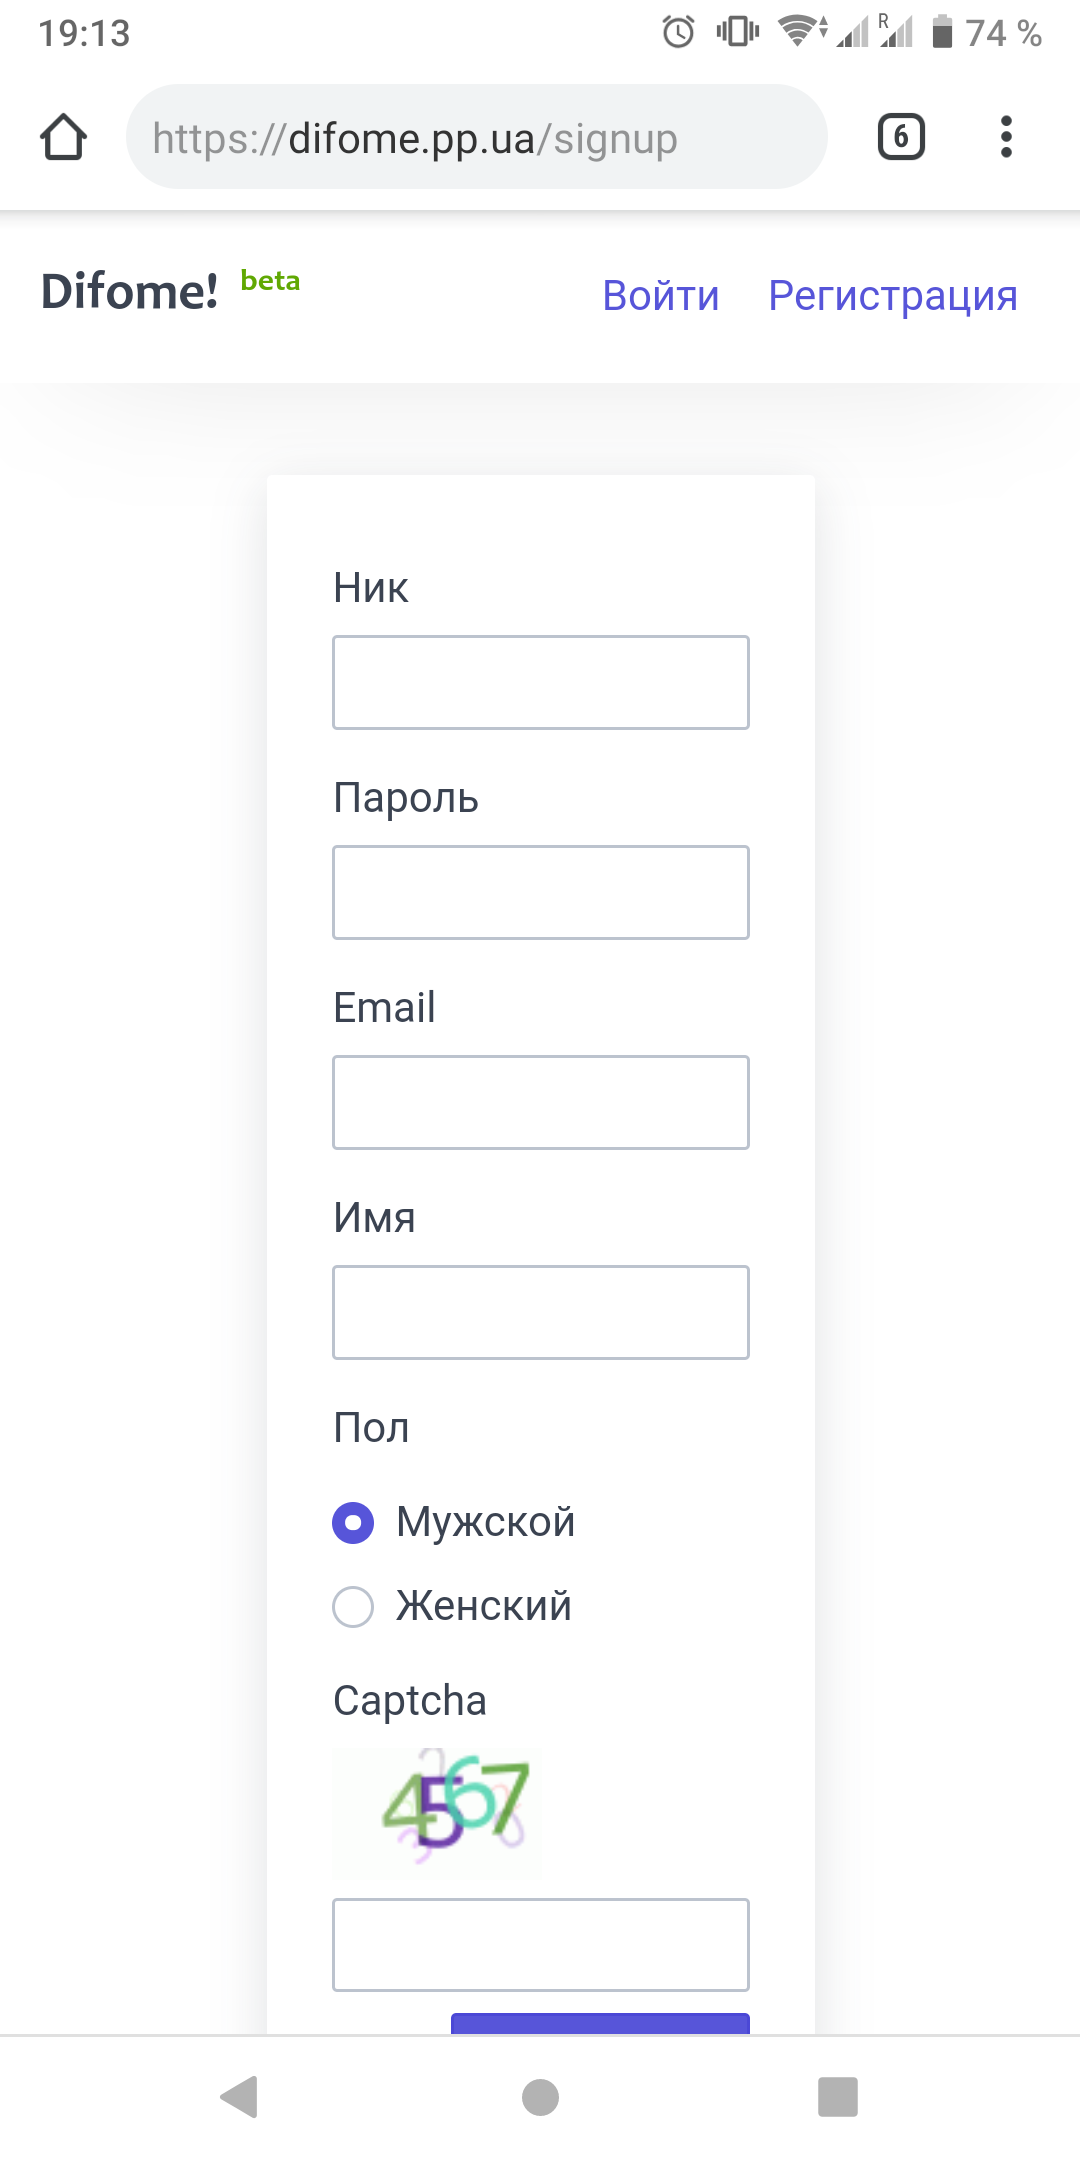This screenshot has height=2160, width=1080.
Task: Open the tab switcher showing 6 tabs
Action: pyautogui.click(x=901, y=137)
